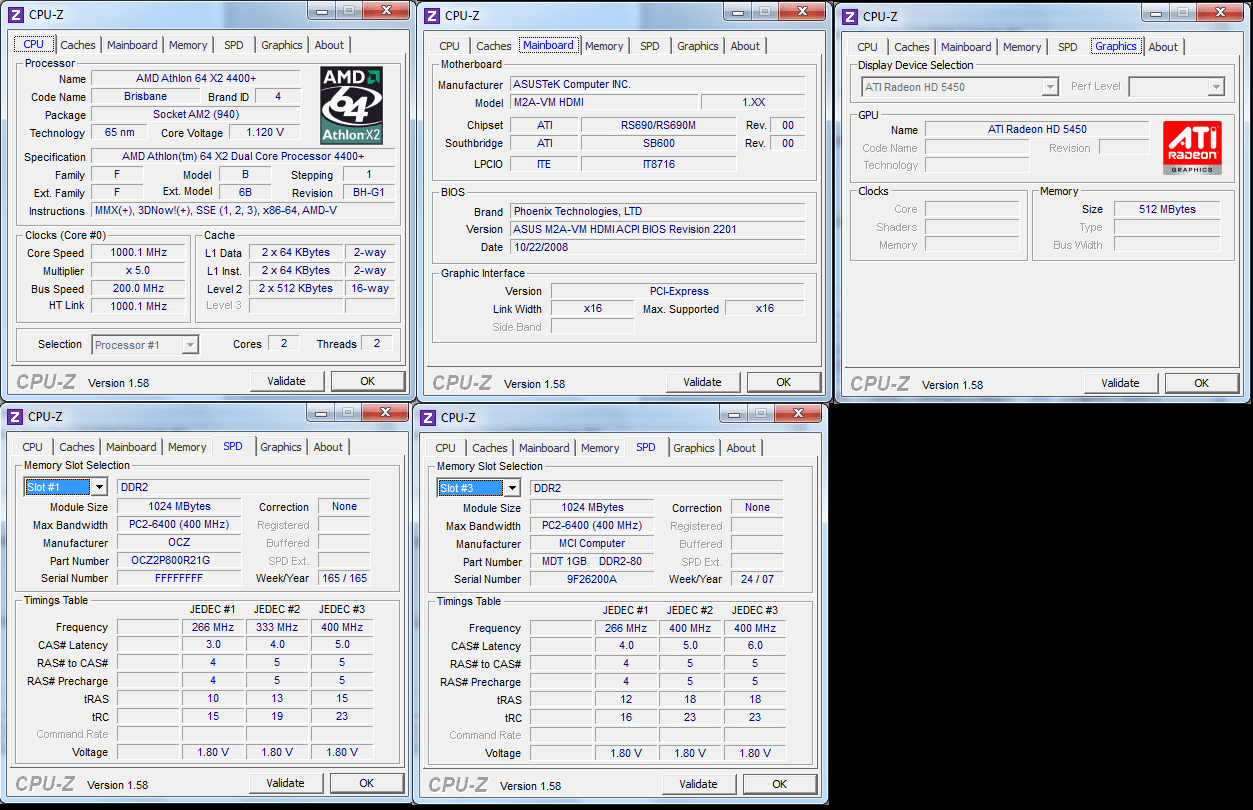Click the Package value Socket AM2 (940)
The width and height of the screenshot is (1253, 810).
coord(196,115)
